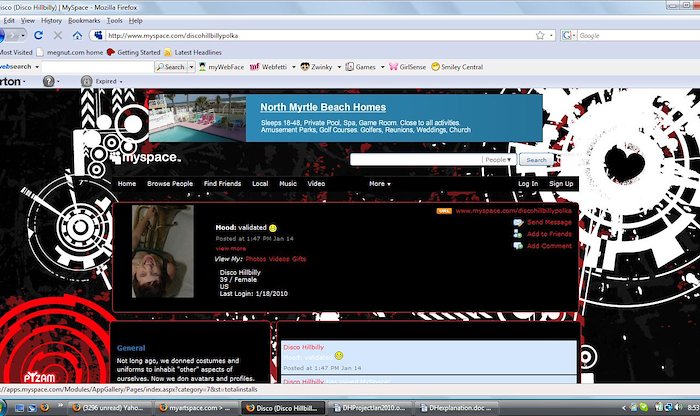The width and height of the screenshot is (700, 416).
Task: Switch to the DHexplanation.doc taskbar window
Action: (x=456, y=408)
